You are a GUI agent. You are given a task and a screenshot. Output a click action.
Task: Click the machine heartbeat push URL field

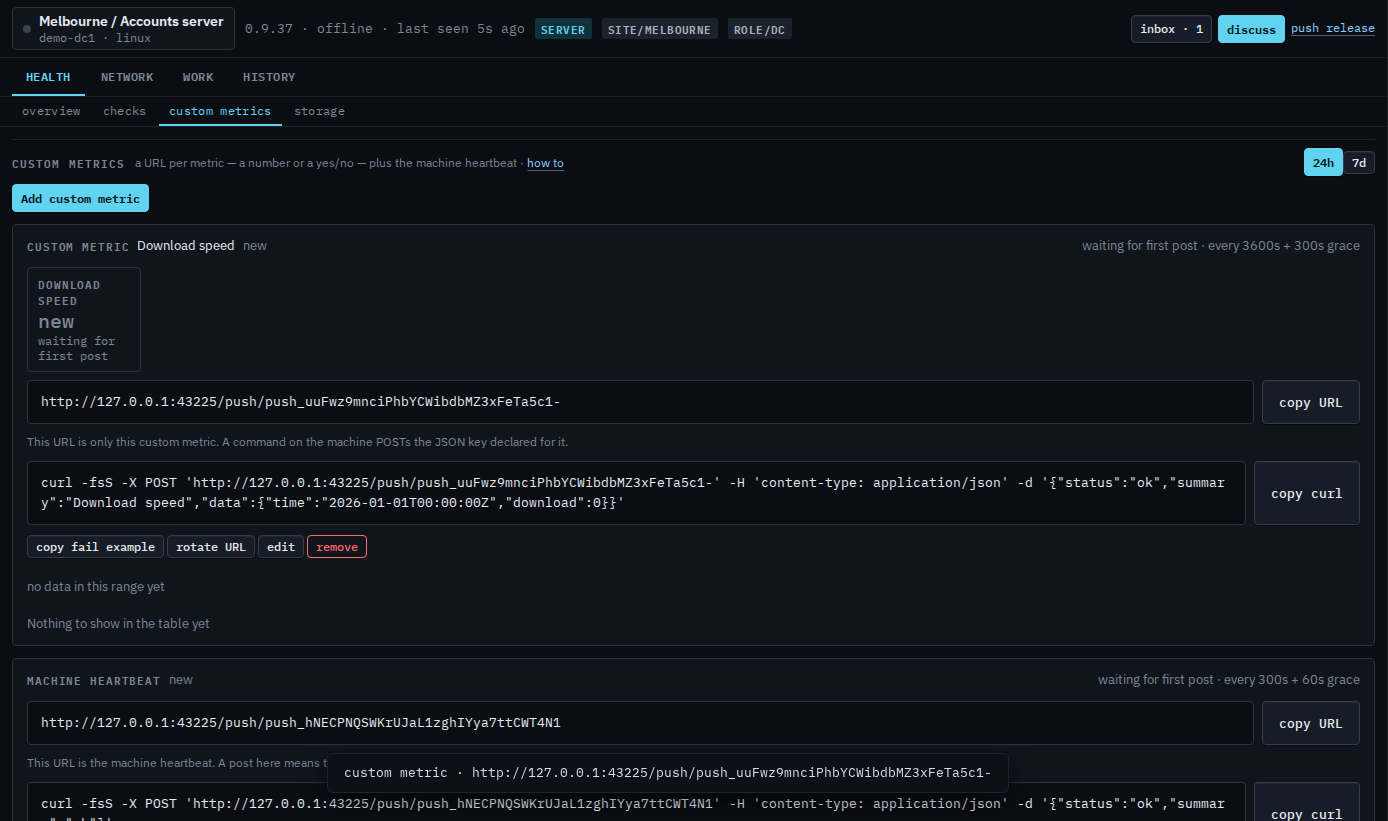click(640, 723)
